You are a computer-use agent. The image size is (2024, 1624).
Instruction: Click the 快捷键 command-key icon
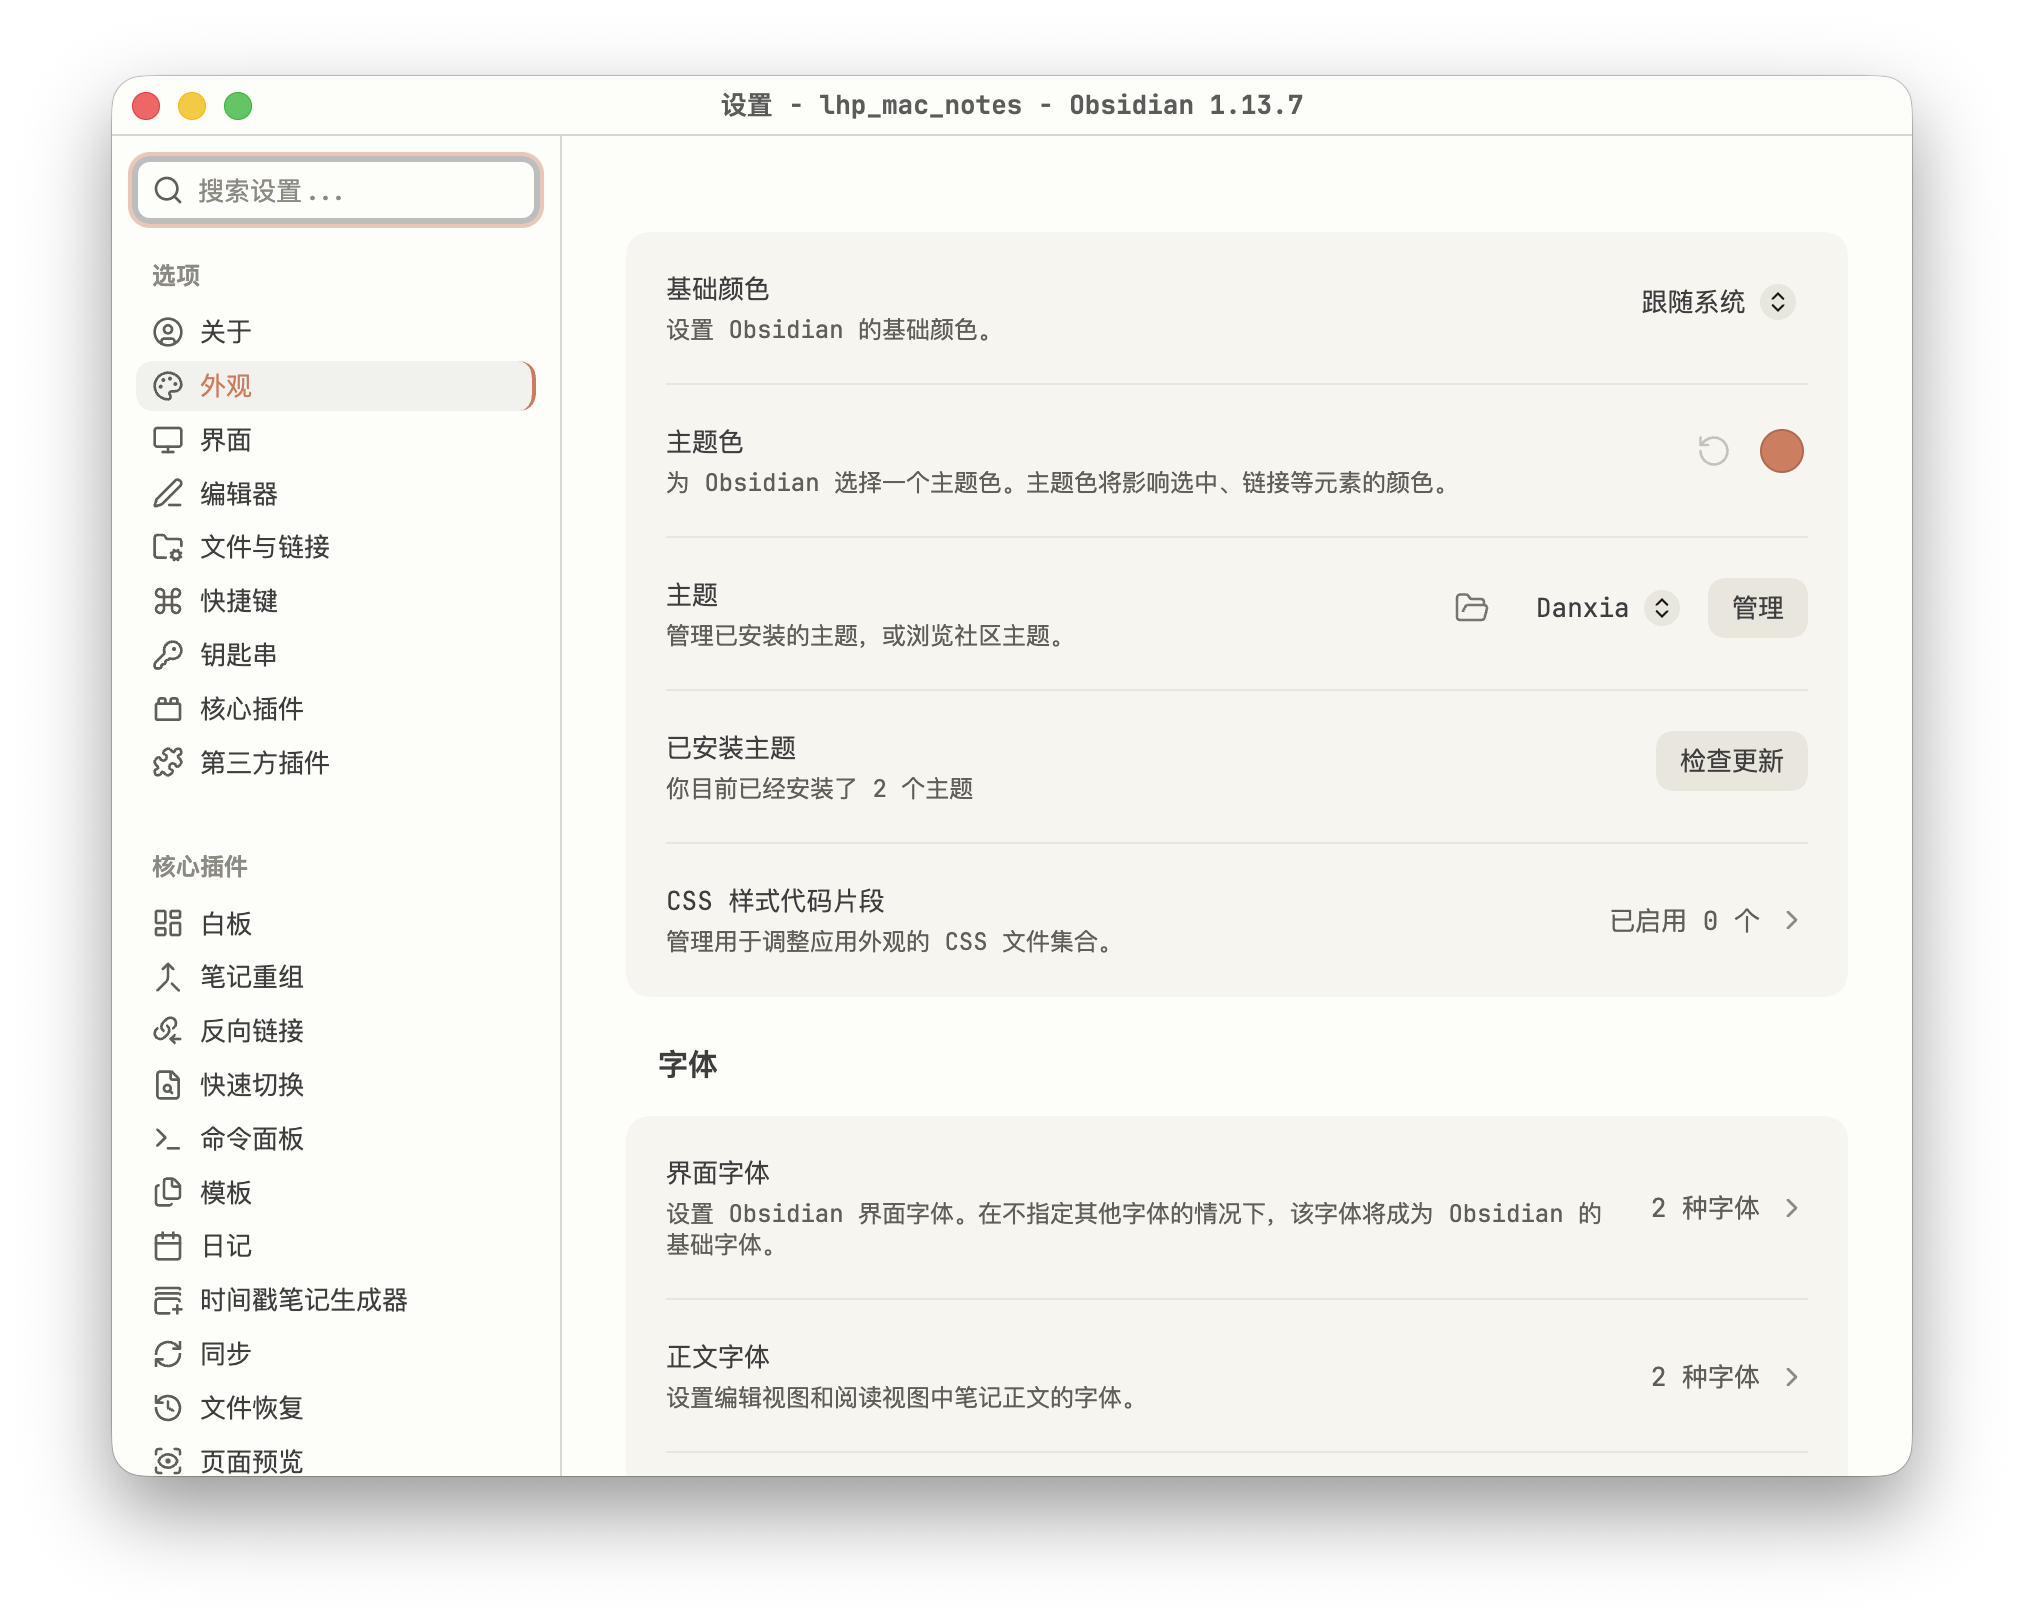(168, 601)
